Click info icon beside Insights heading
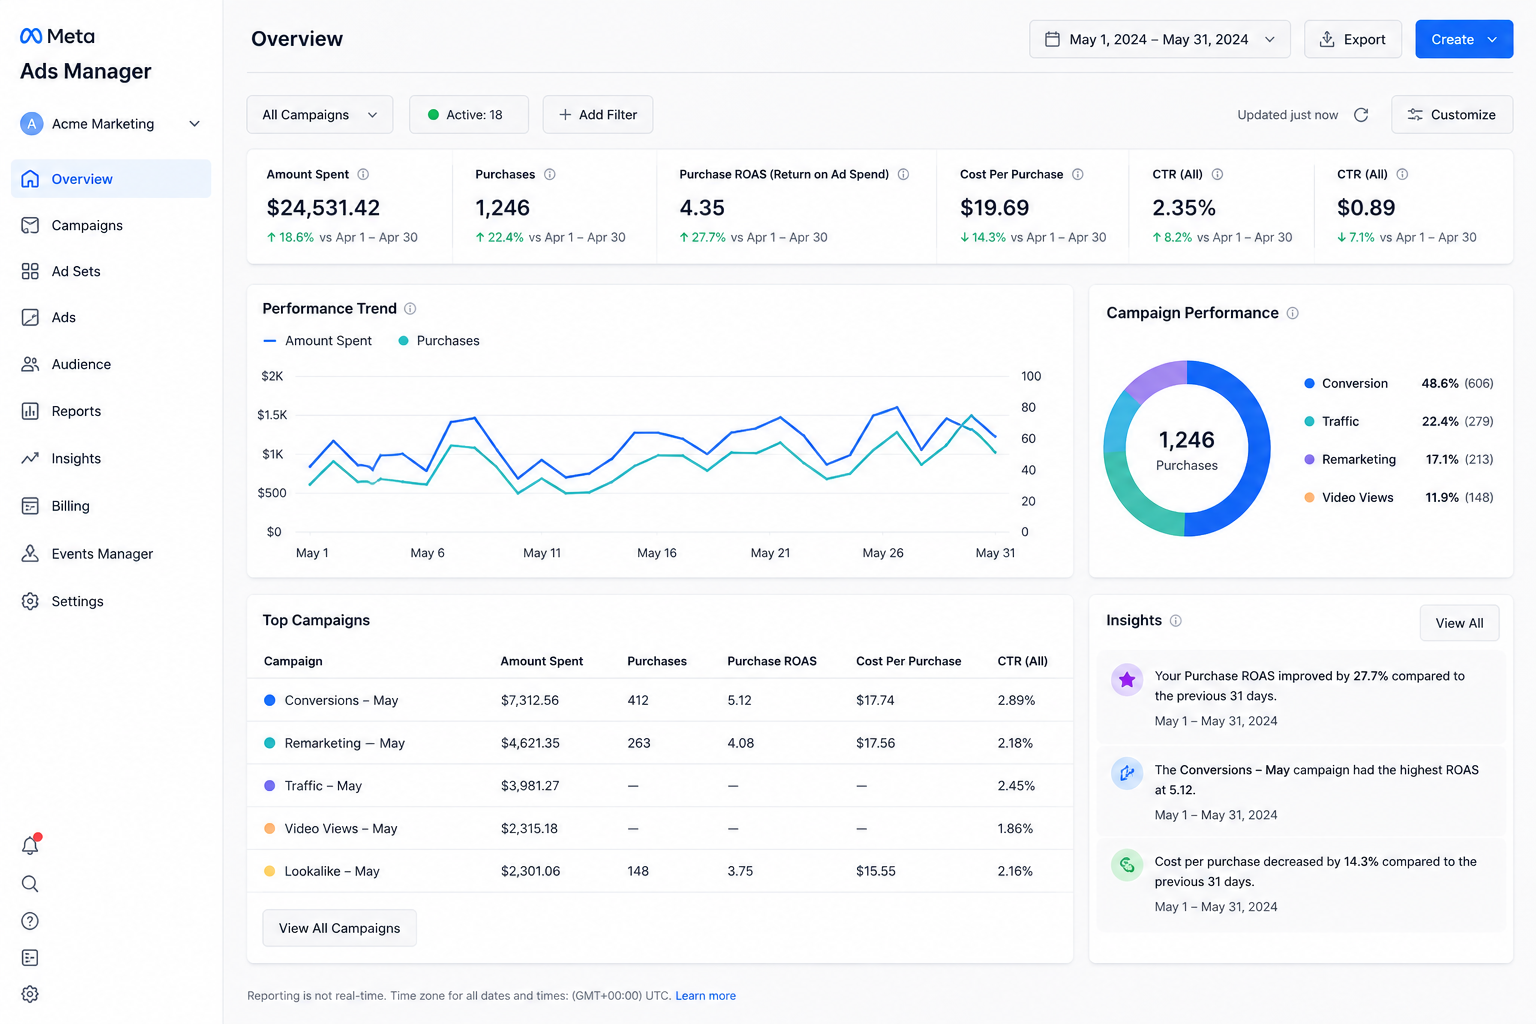 click(1176, 621)
